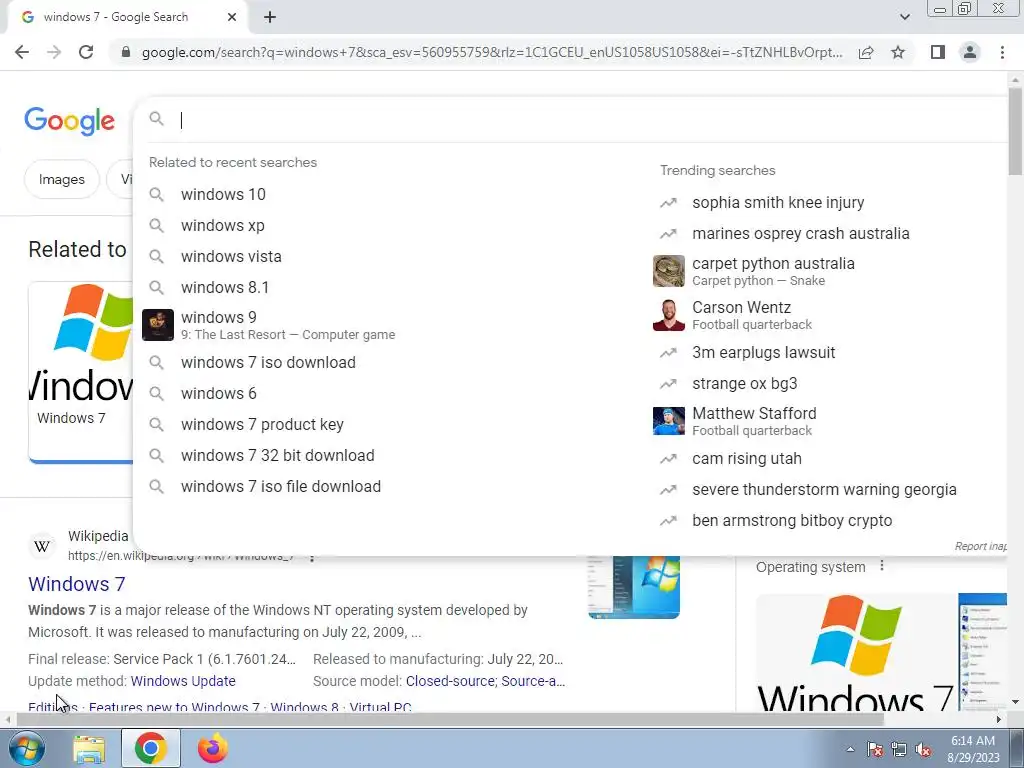Show hidden system tray icons
The height and width of the screenshot is (768, 1024).
(x=850, y=749)
